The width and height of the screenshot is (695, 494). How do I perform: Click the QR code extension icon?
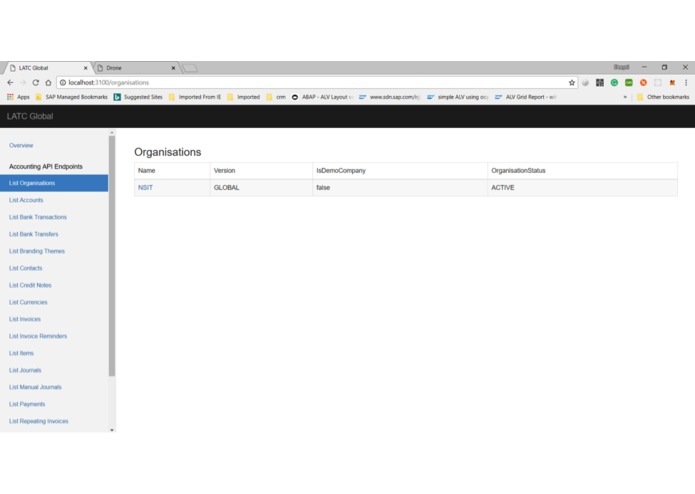(x=600, y=82)
